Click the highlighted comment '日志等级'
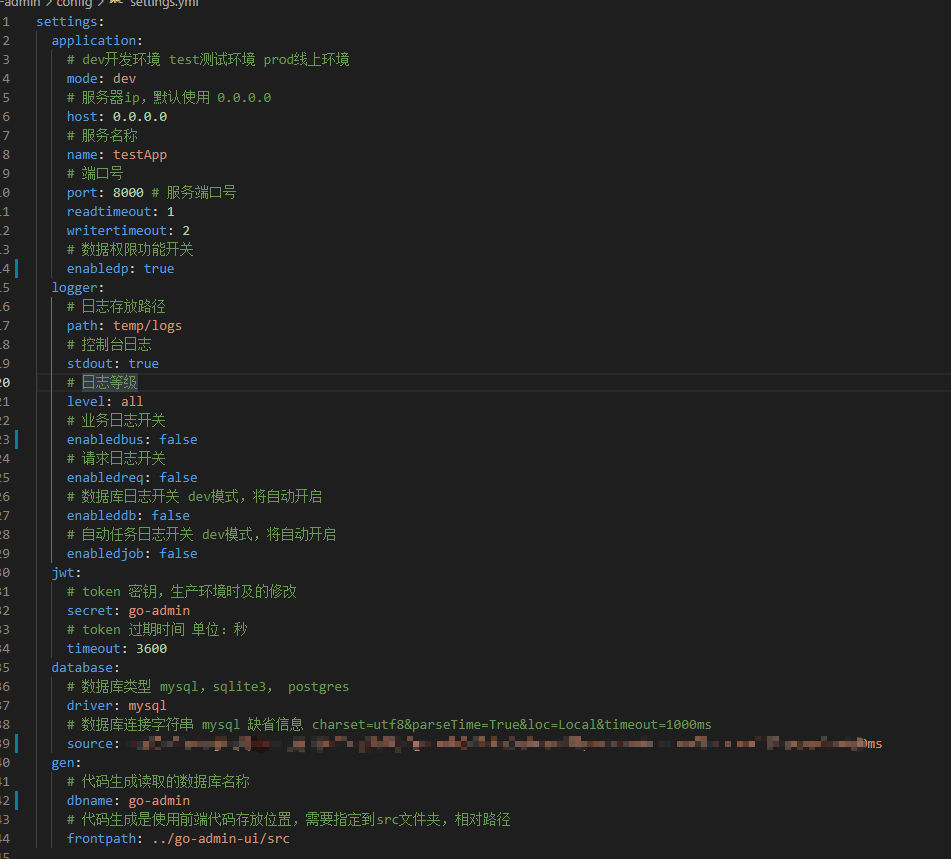This screenshot has width=951, height=859. pos(109,383)
